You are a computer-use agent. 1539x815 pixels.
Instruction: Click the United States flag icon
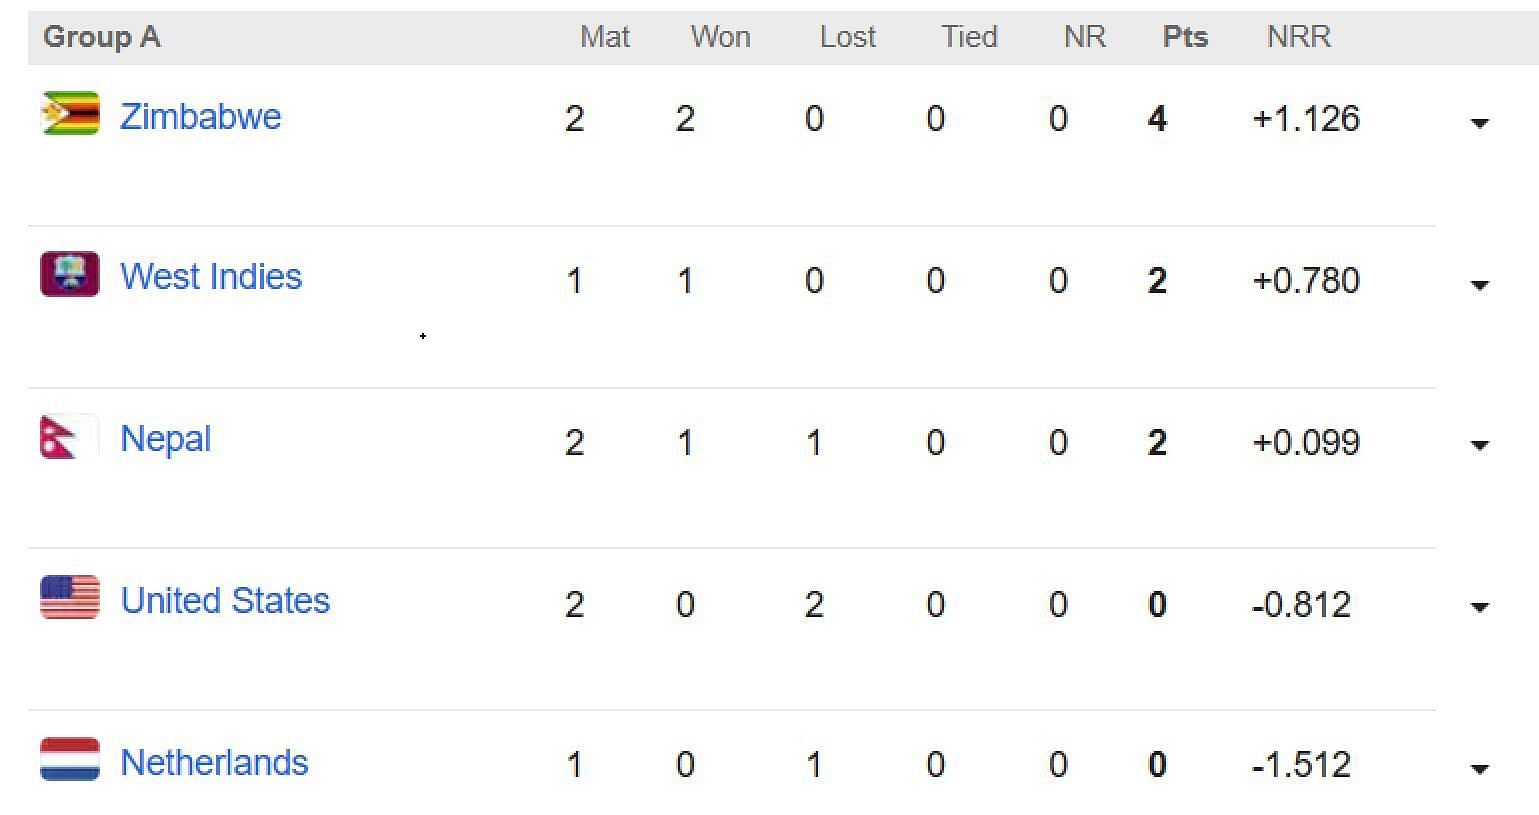70,598
